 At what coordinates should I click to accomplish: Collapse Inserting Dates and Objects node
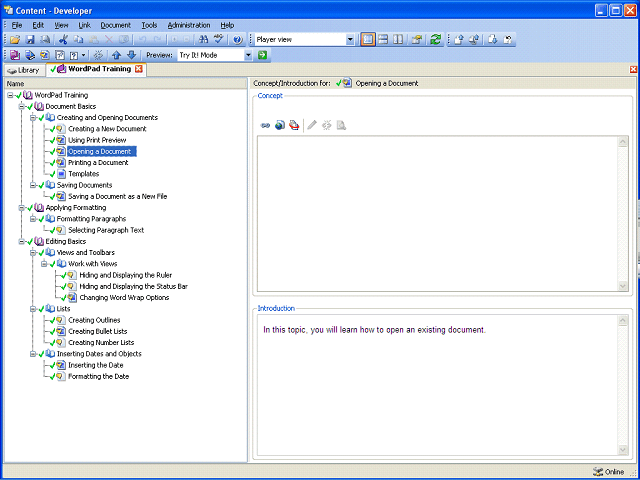click(x=33, y=354)
